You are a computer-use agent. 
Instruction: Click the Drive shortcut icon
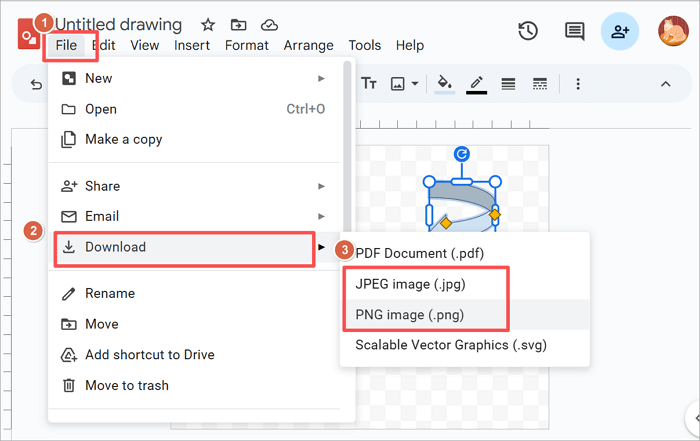coord(69,355)
